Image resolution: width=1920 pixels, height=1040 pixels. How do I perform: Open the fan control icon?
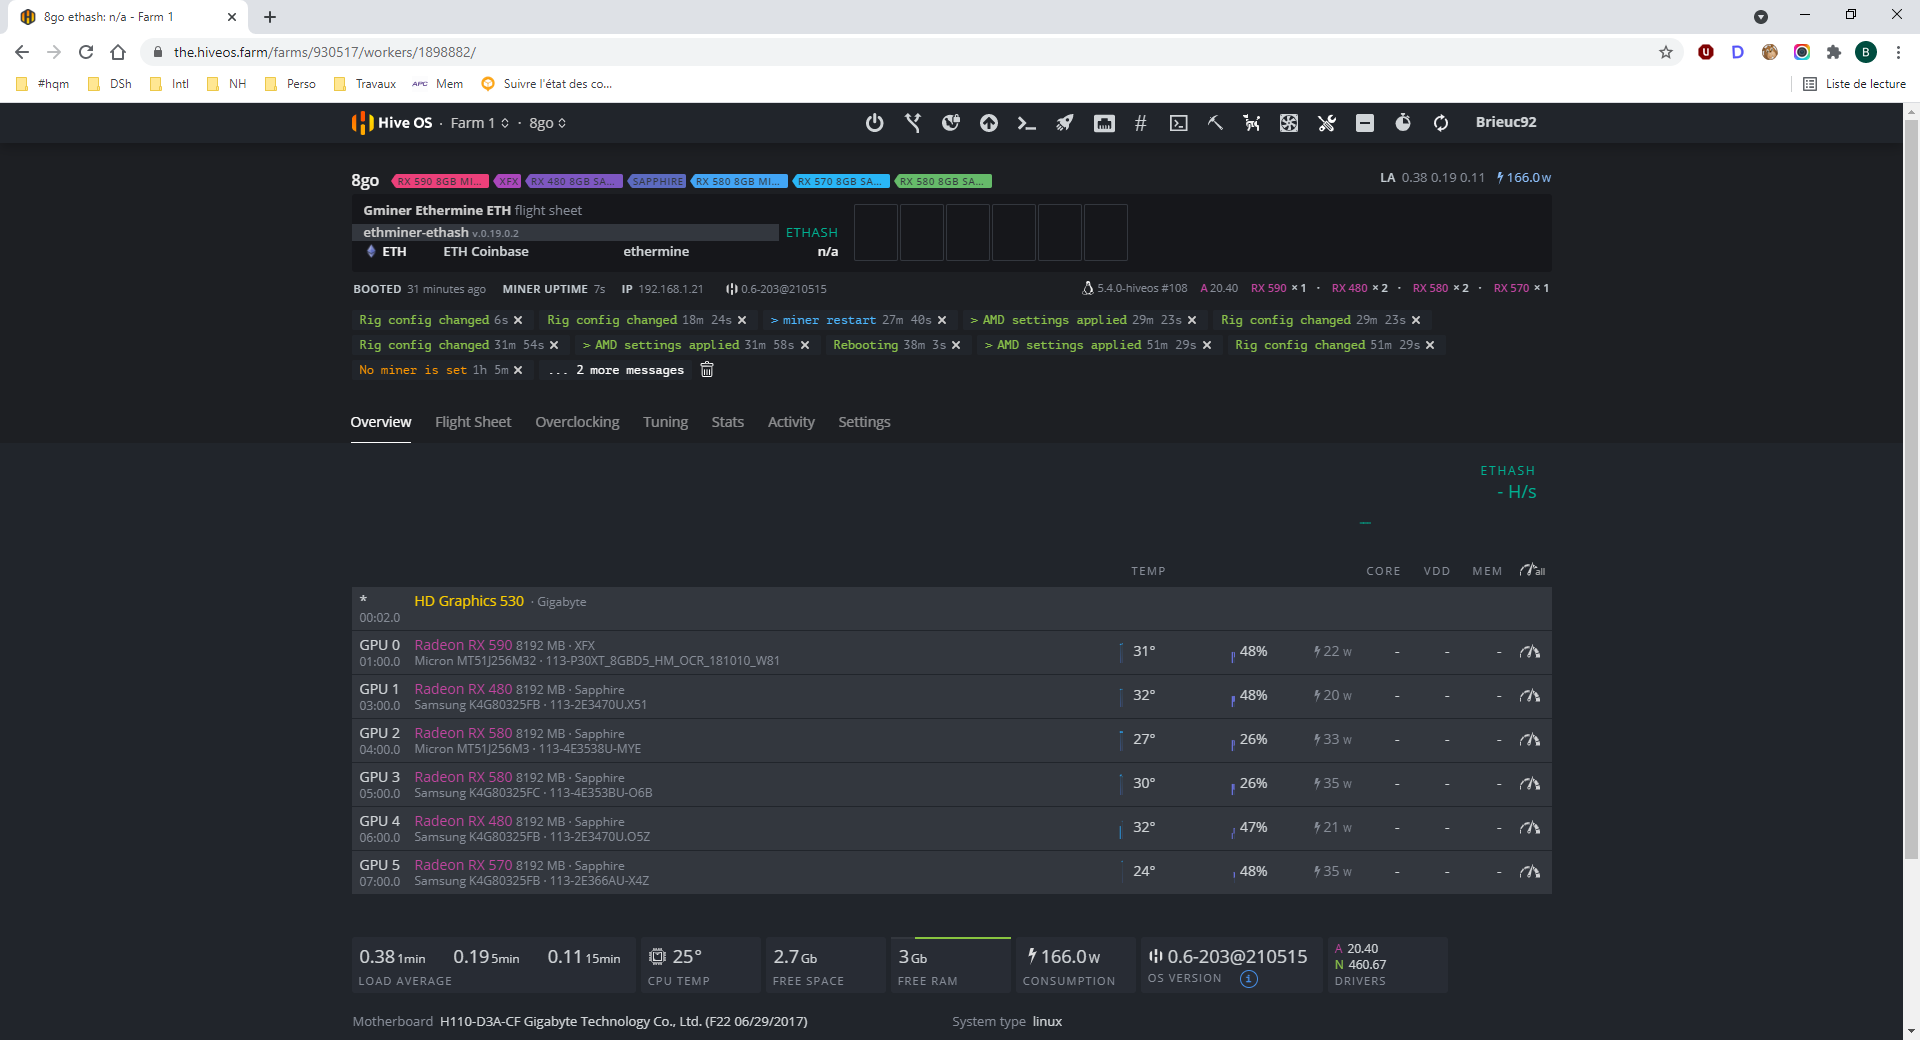pyautogui.click(x=1289, y=123)
